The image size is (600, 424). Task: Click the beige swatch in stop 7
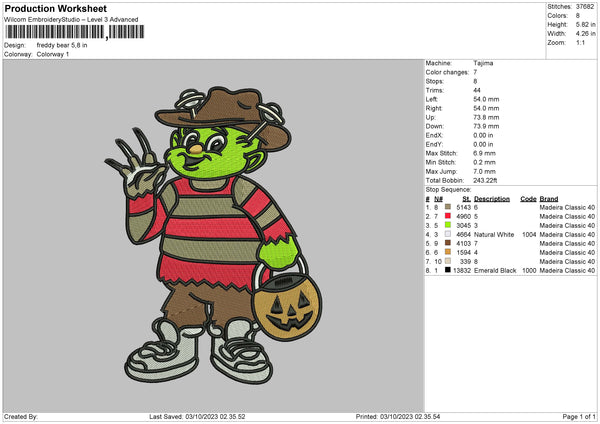449,261
